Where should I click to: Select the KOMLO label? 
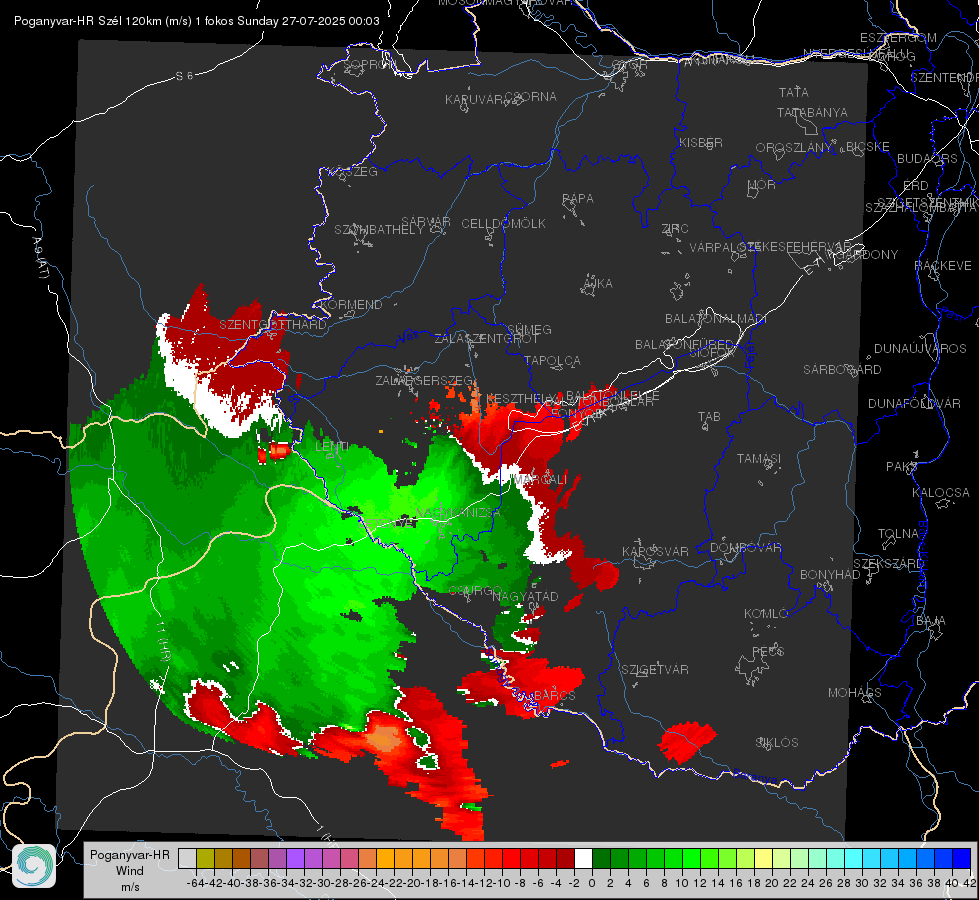tap(766, 614)
